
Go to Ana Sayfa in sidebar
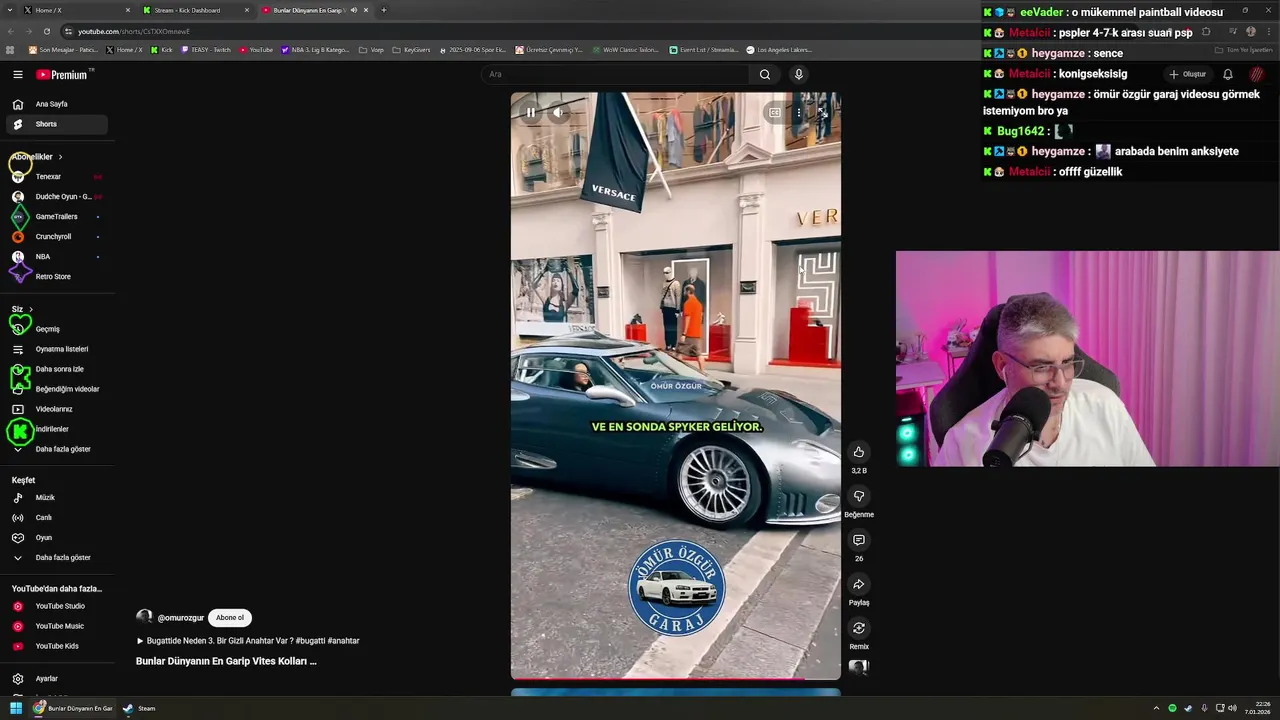tap(57, 104)
